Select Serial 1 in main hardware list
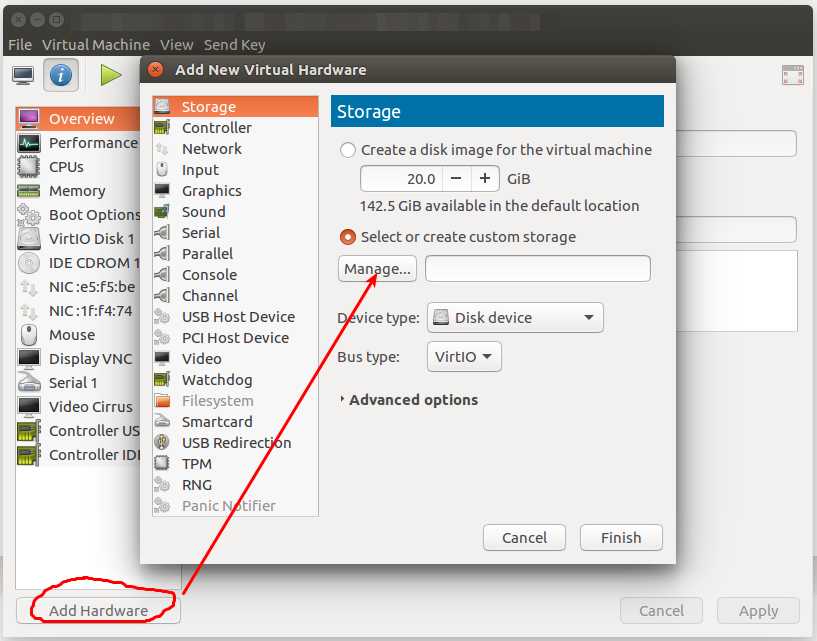The height and width of the screenshot is (641, 817). [x=78, y=383]
